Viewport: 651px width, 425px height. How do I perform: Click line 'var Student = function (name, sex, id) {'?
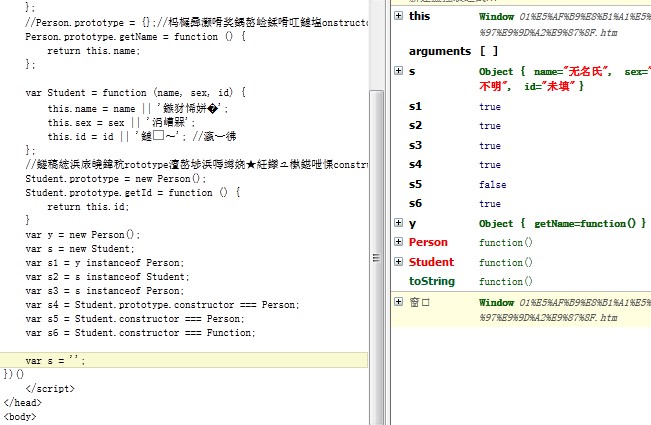(135, 93)
